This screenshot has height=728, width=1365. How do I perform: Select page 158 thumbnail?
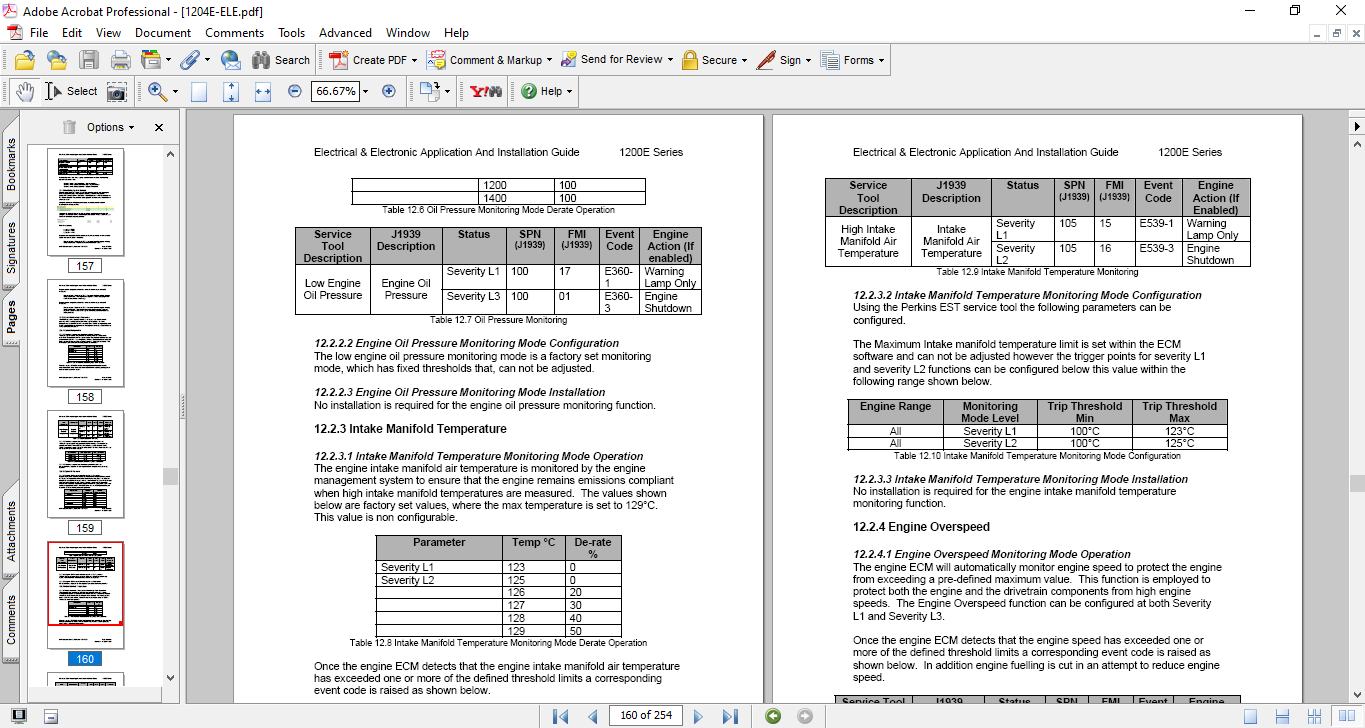point(86,334)
